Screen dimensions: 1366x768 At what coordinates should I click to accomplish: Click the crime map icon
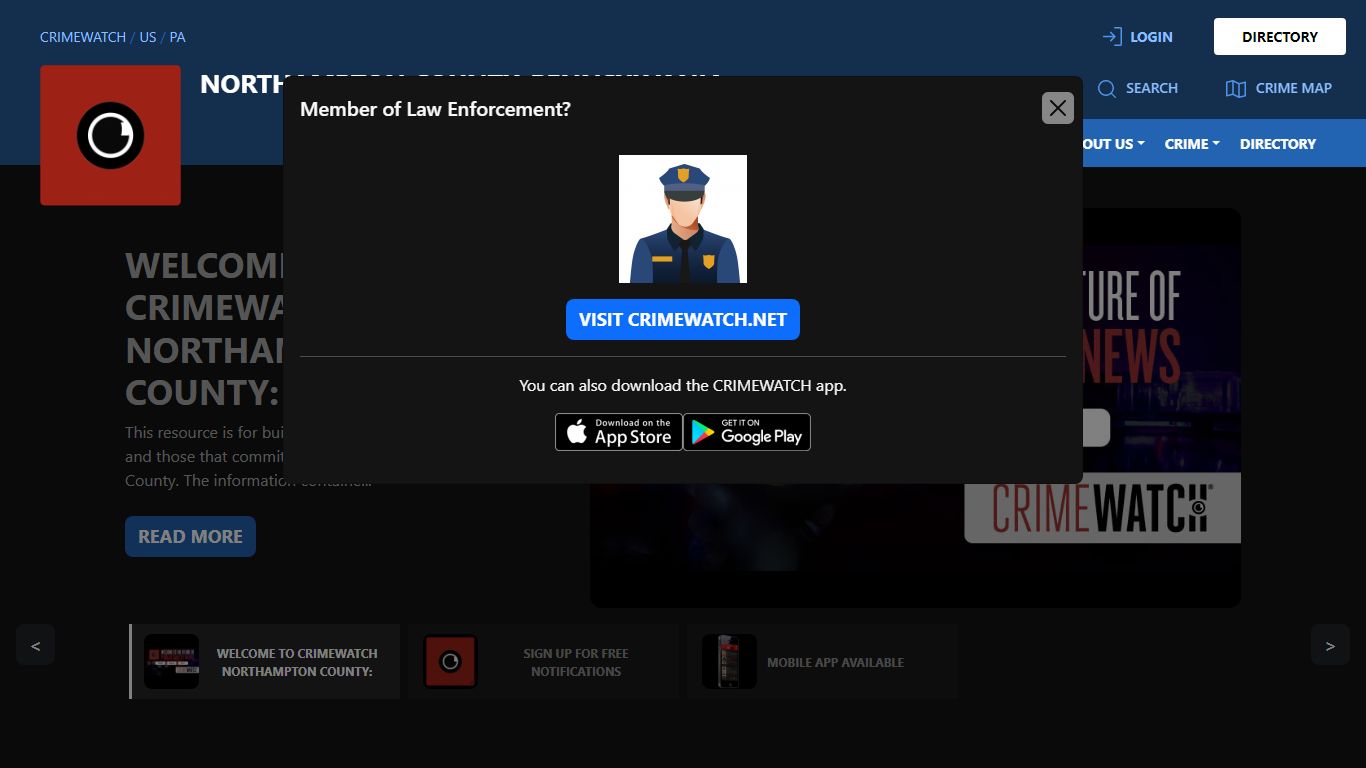tap(1236, 89)
